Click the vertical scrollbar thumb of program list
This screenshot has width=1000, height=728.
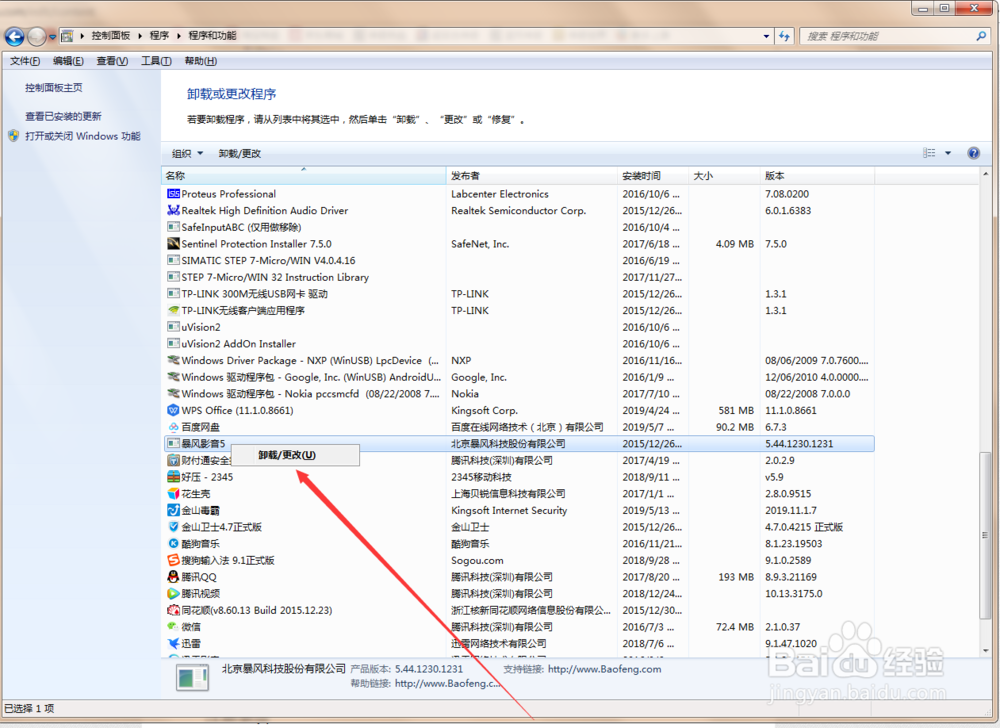(x=985, y=535)
